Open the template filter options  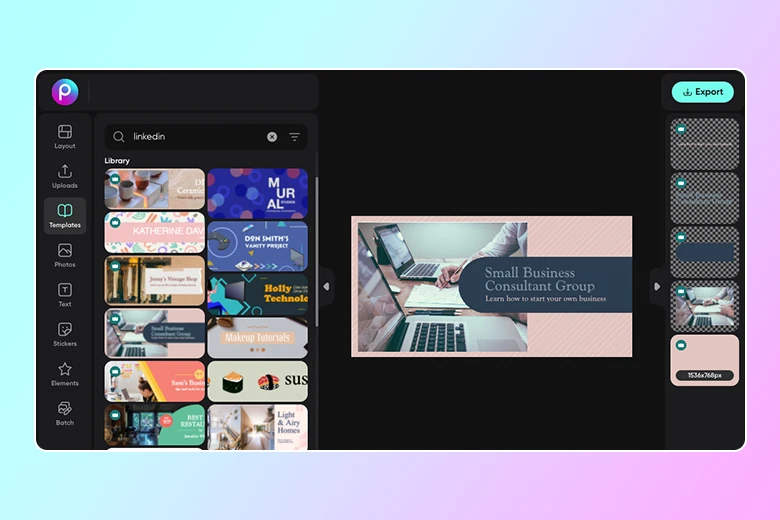click(295, 137)
